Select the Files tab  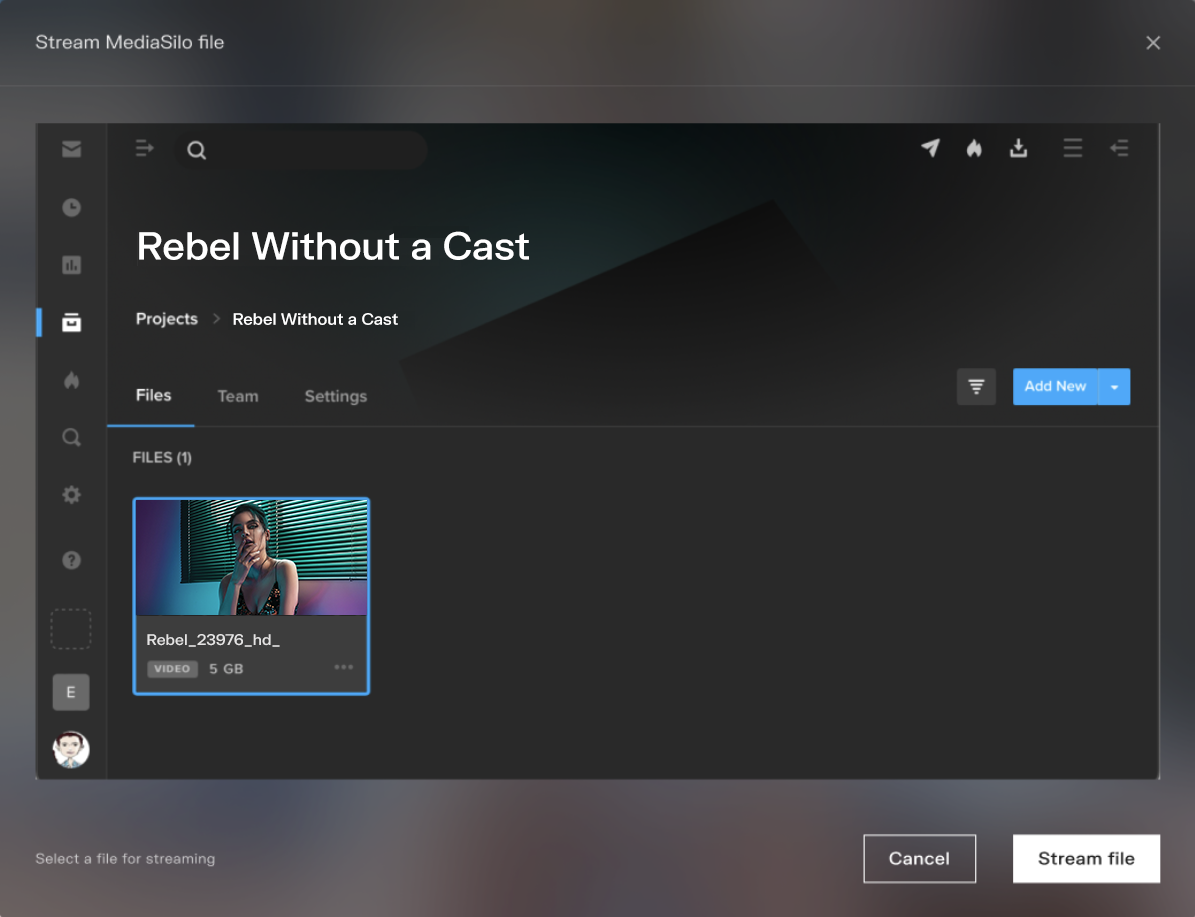tap(153, 395)
